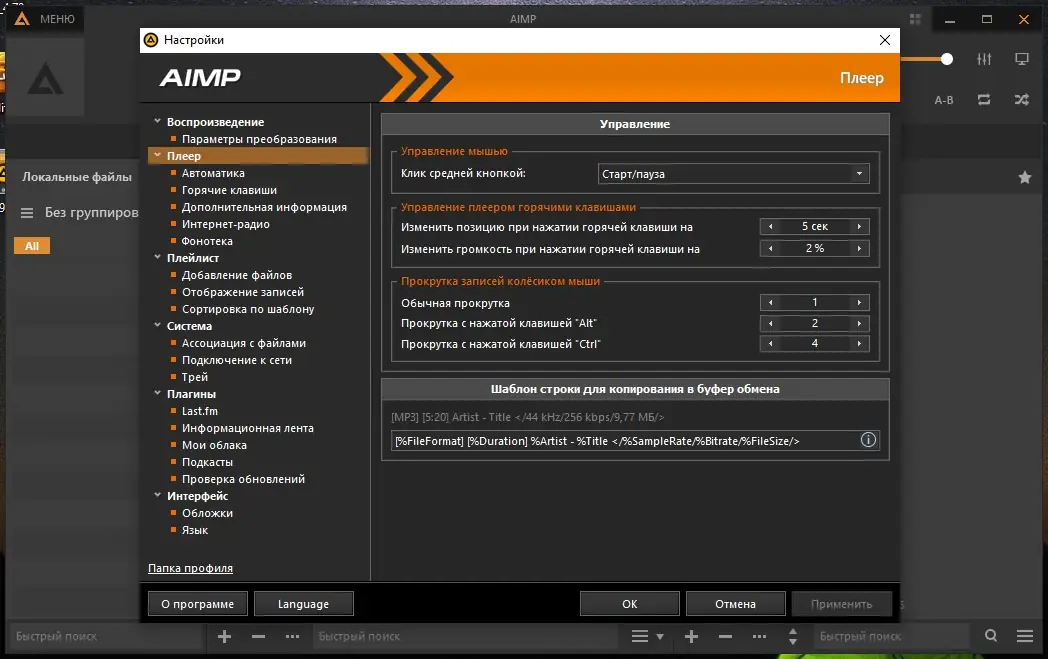The width and height of the screenshot is (1048, 659).
Task: Collapse the Плейлист settings section
Action: coord(158,258)
